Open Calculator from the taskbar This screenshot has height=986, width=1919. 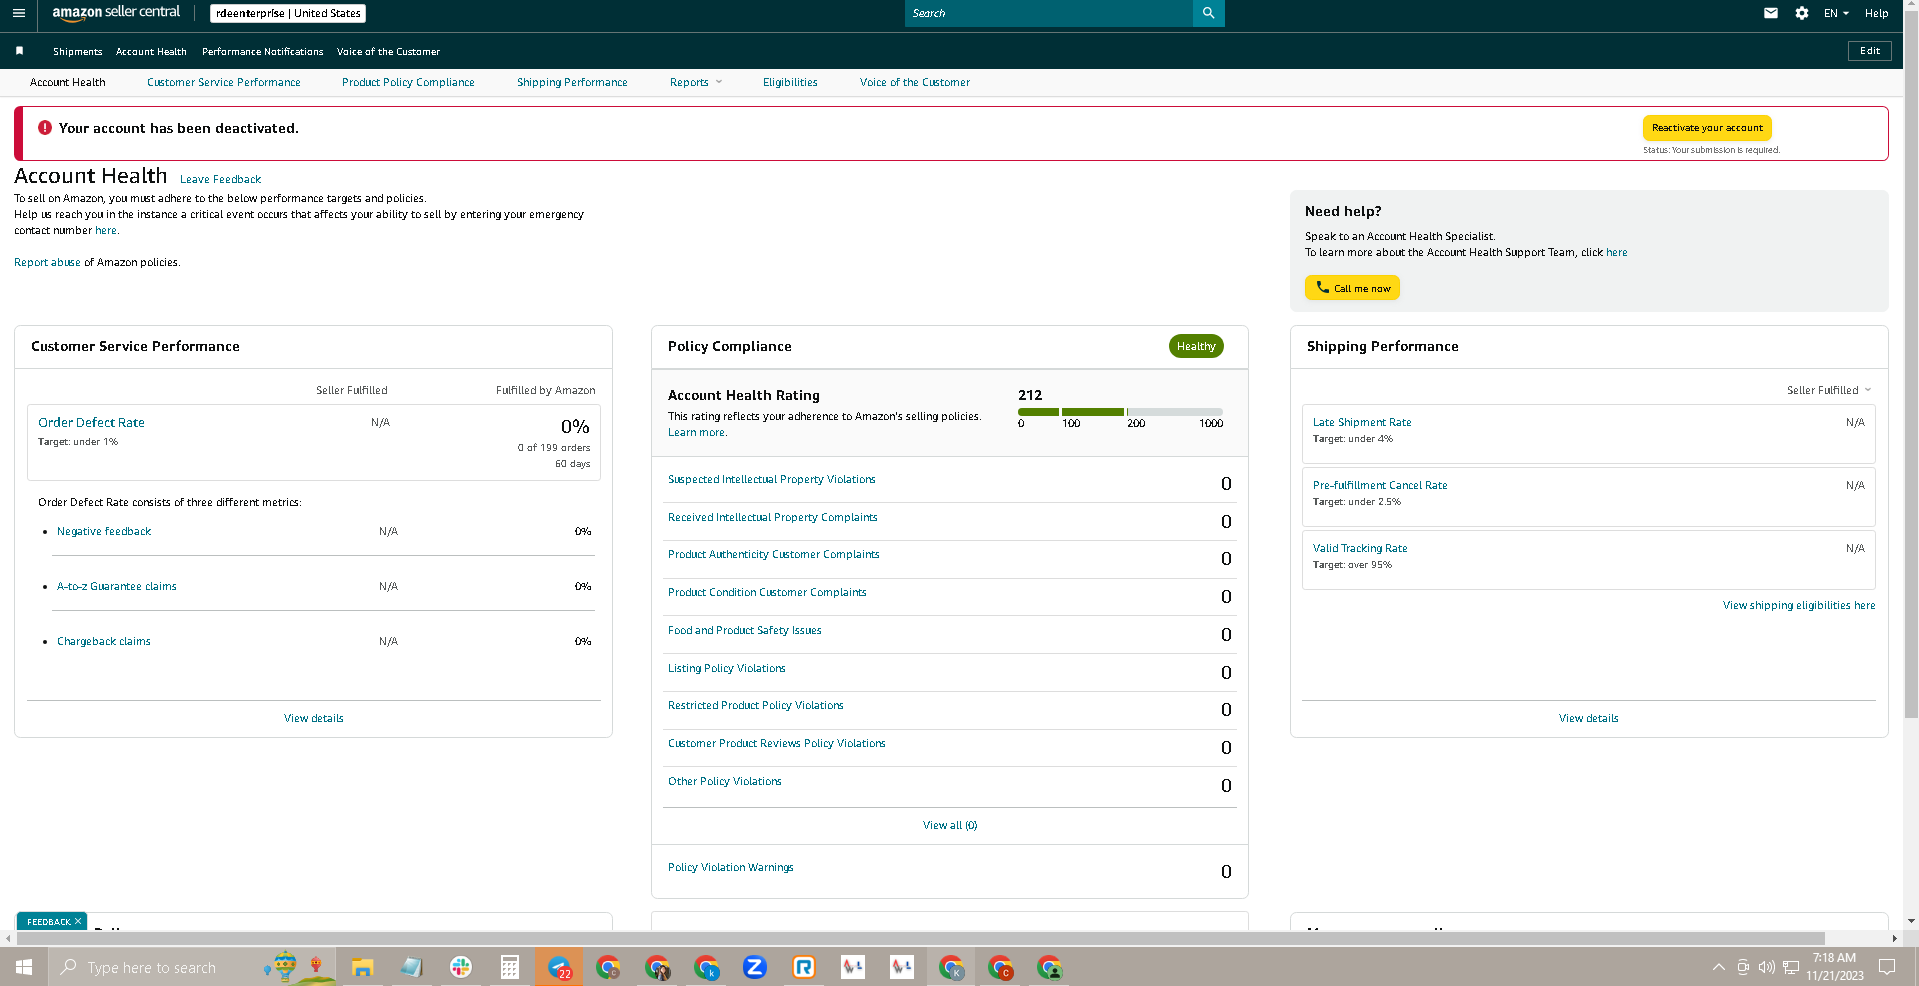point(509,967)
